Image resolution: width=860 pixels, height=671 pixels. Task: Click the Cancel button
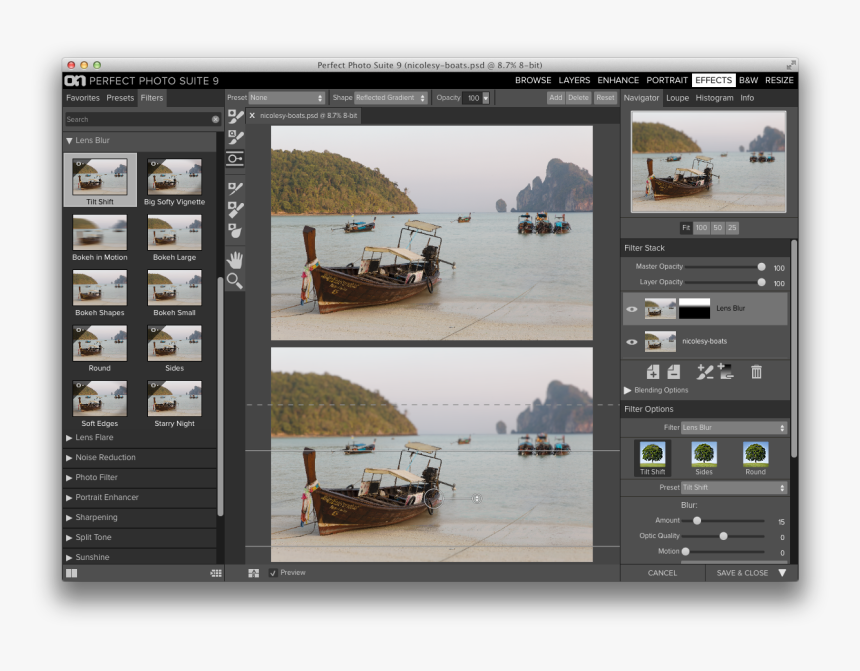pos(662,573)
